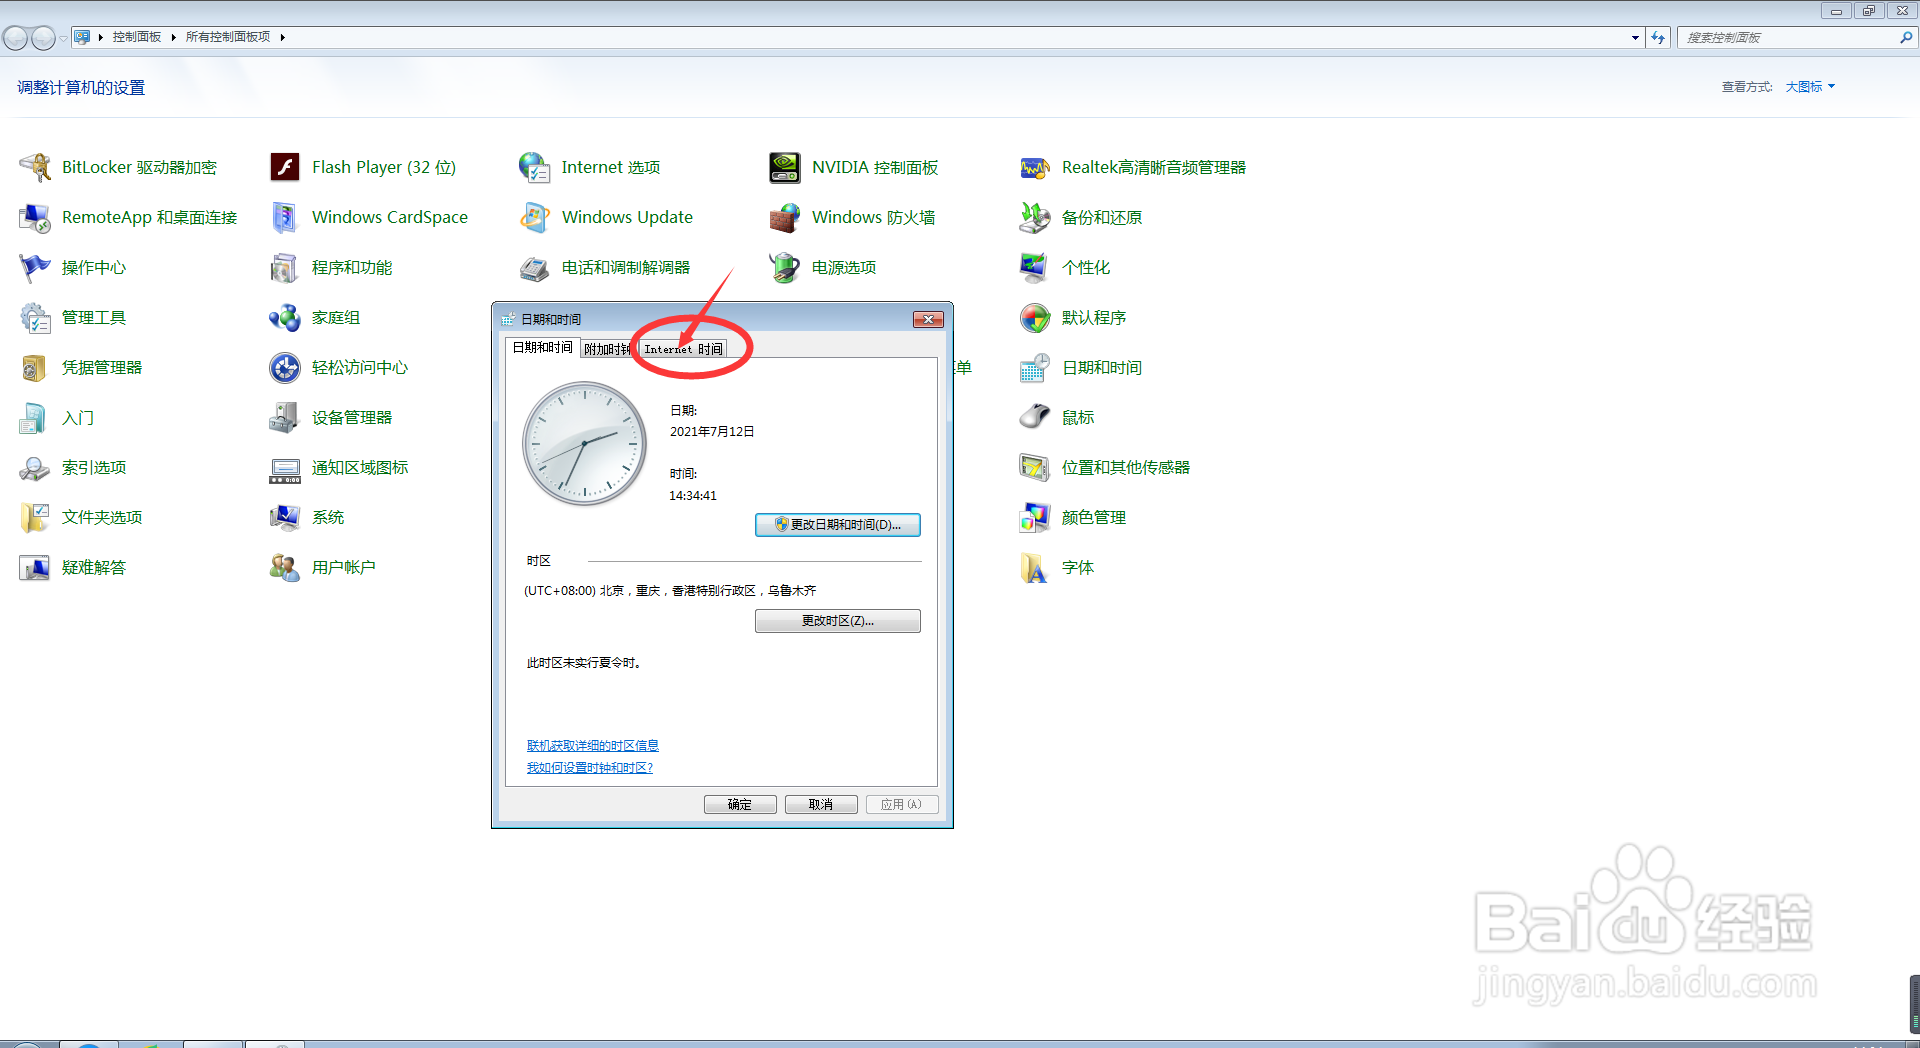Viewport: 1920px width, 1048px height.
Task: Open 疑难解答 link
Action: click(x=93, y=567)
